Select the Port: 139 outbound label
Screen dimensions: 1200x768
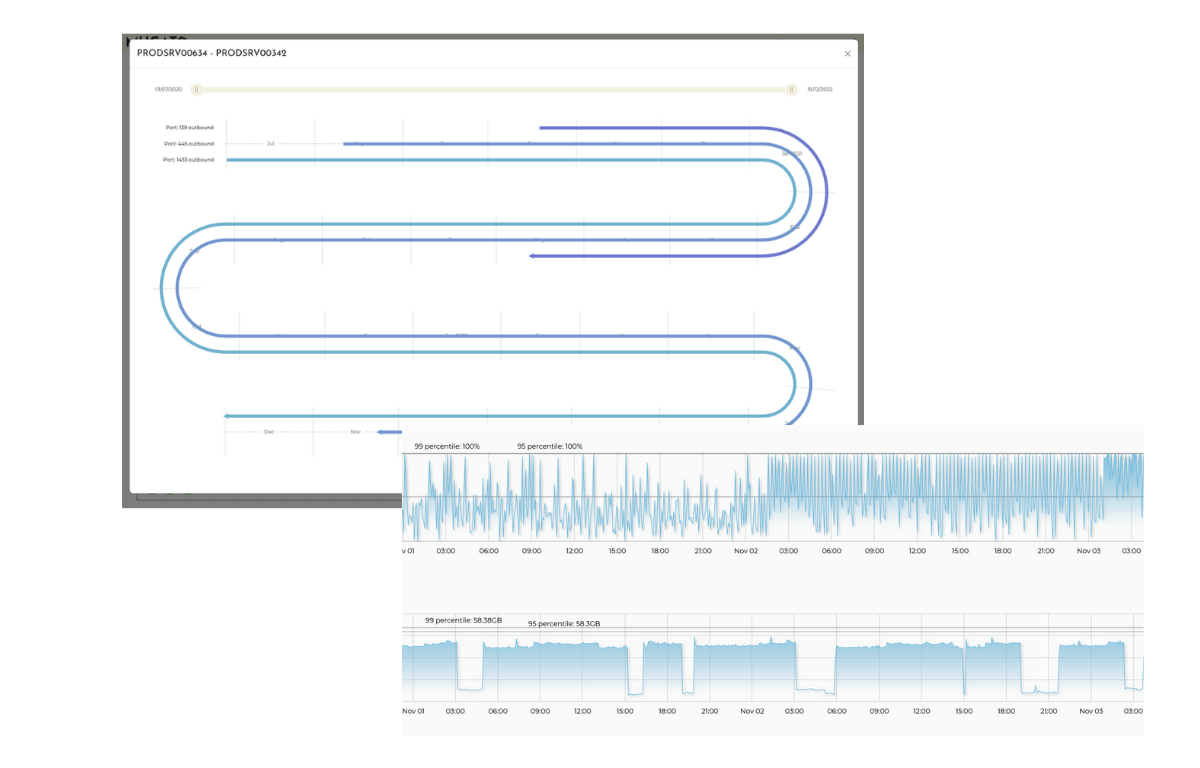pos(189,128)
